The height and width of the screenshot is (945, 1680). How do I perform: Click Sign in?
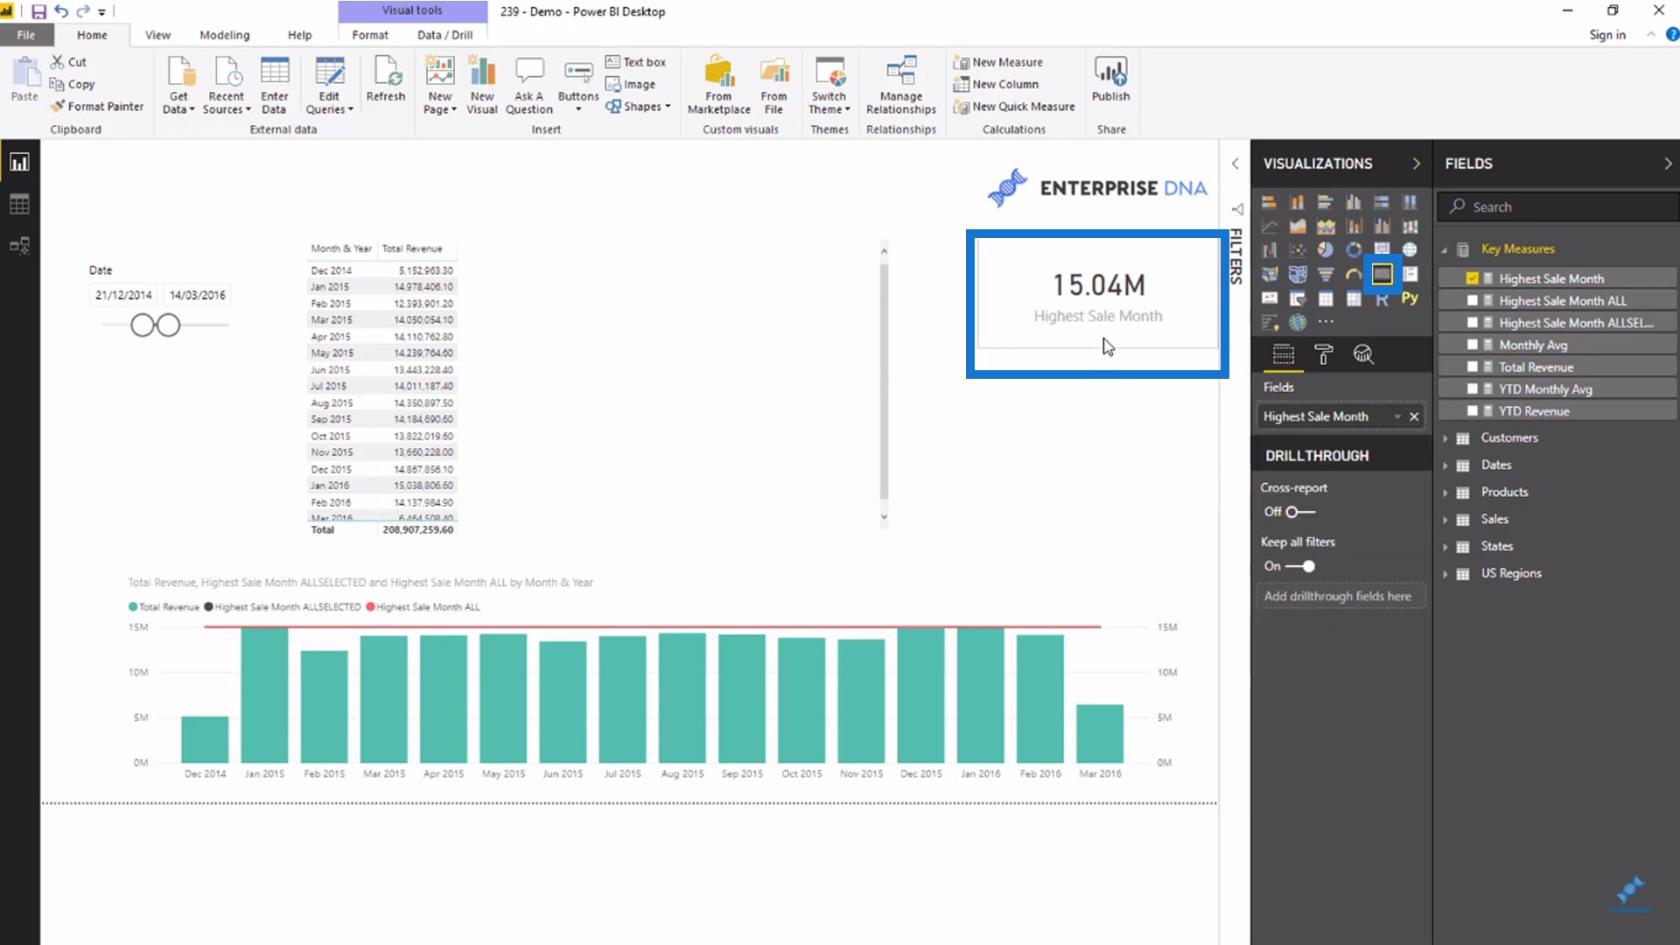(1607, 35)
